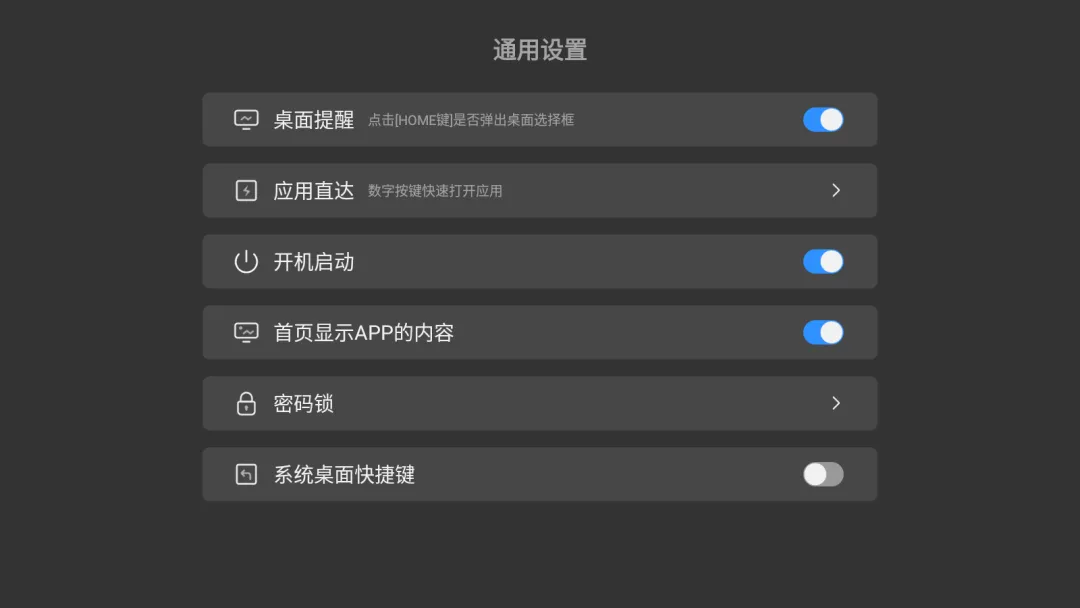
Task: Select the 密码锁 menu entry text
Action: tap(304, 404)
